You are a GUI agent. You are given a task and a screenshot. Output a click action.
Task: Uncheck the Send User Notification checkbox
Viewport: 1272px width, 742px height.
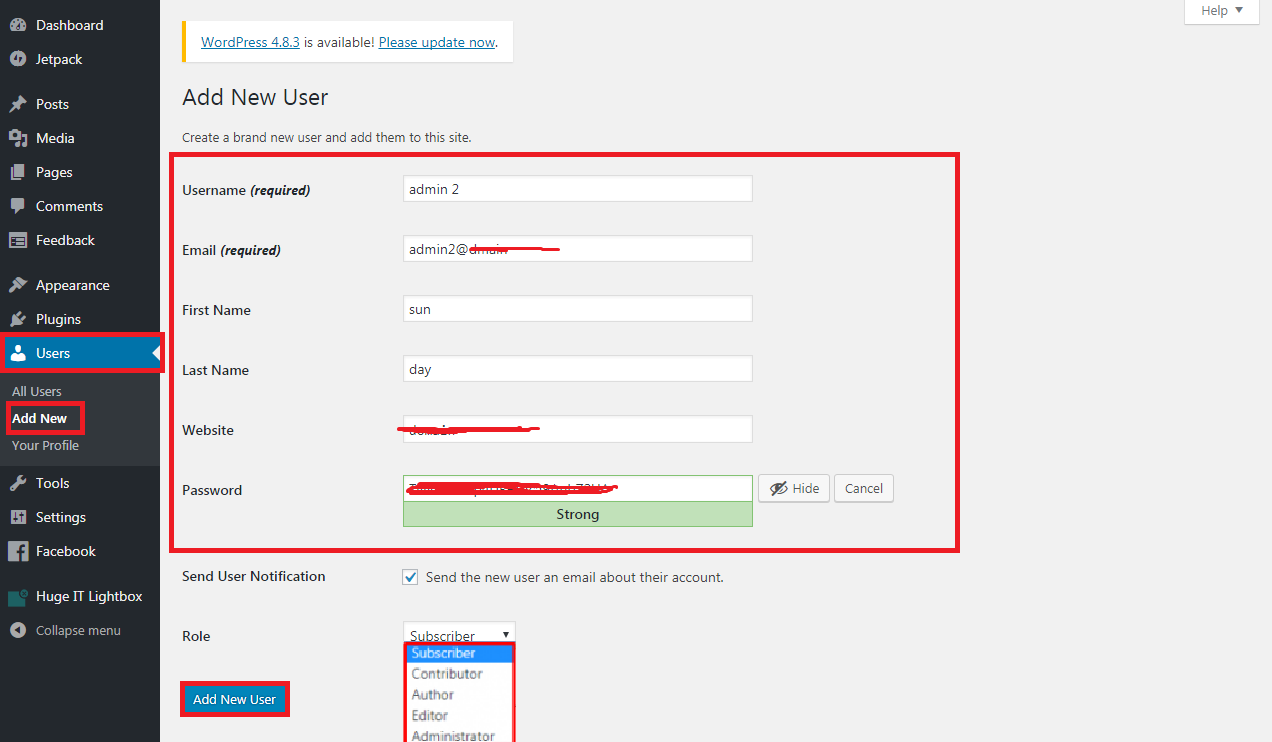tap(410, 577)
